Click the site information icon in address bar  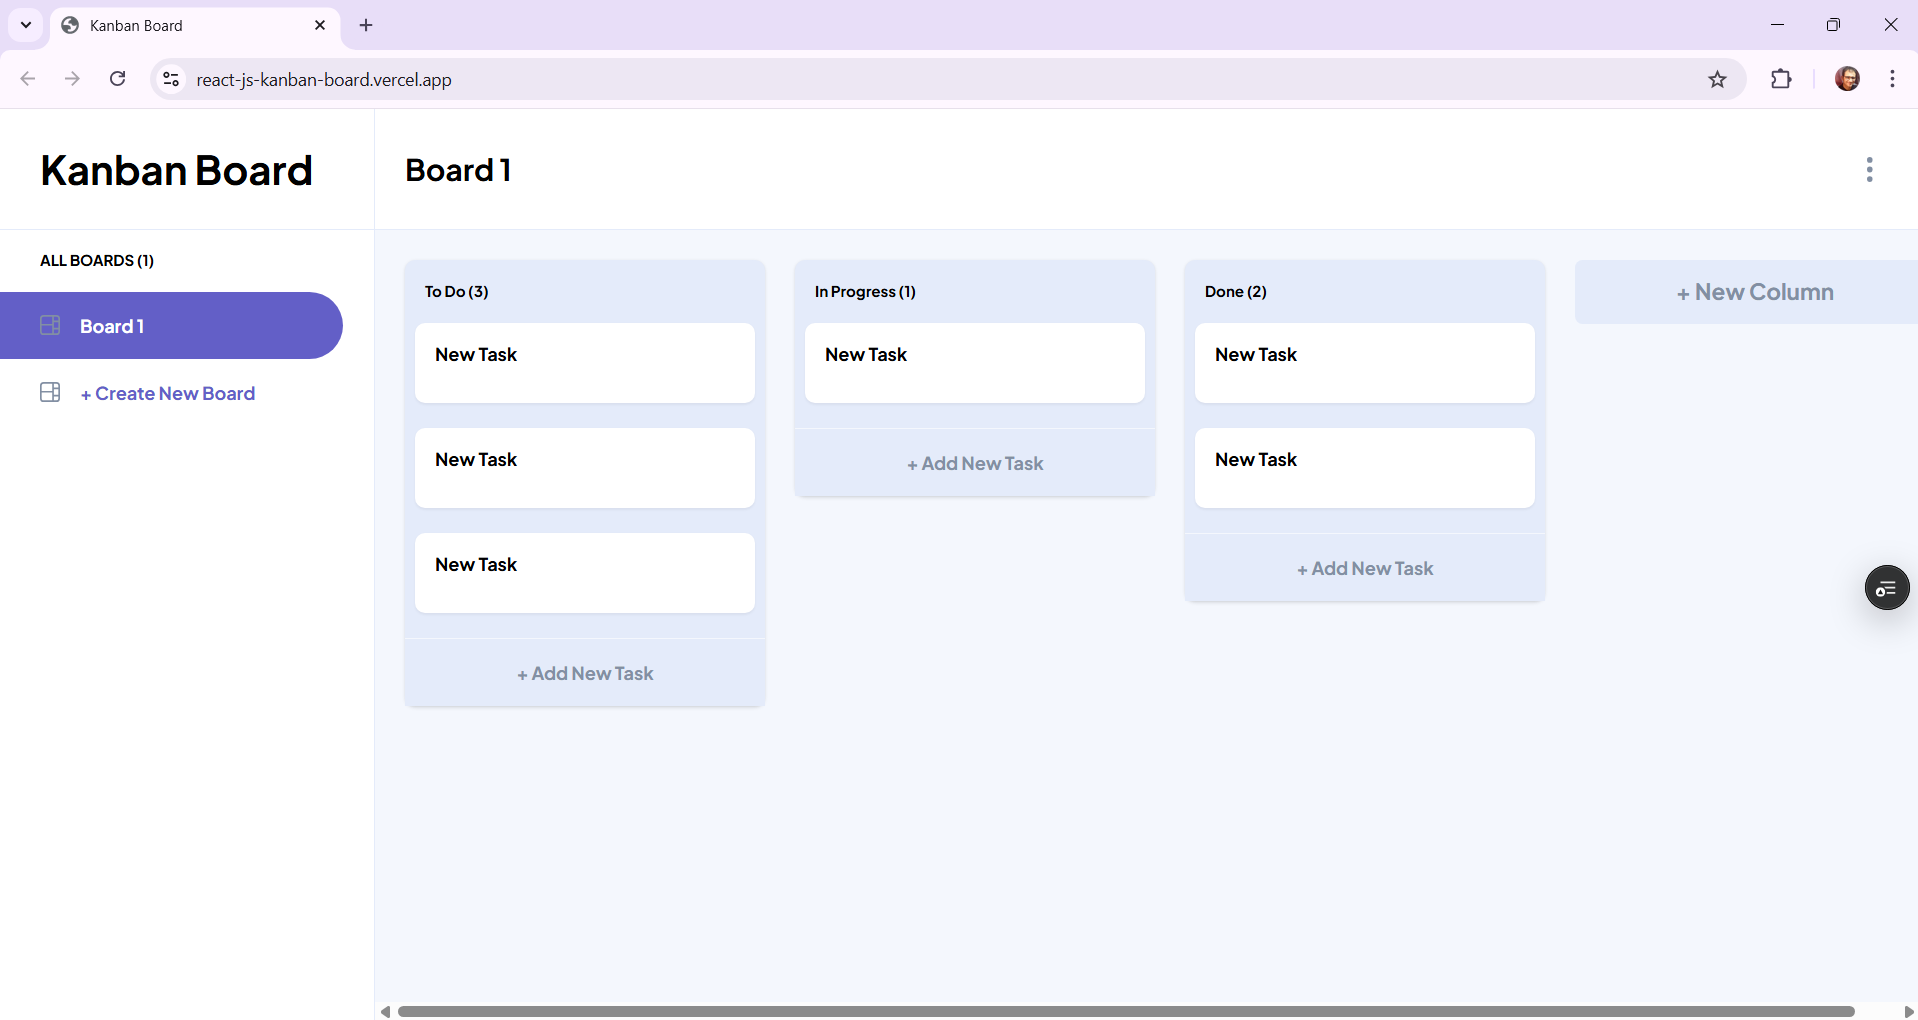(170, 79)
